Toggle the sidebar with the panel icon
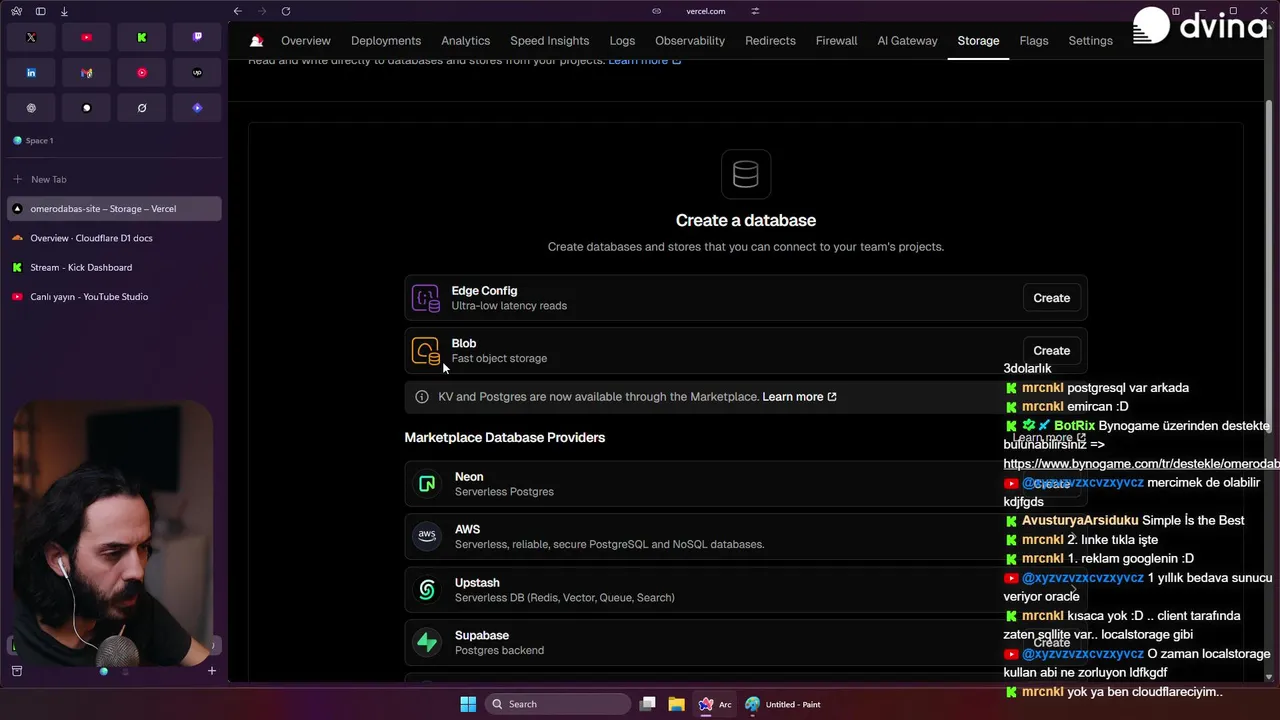The width and height of the screenshot is (1280, 720). tap(40, 11)
